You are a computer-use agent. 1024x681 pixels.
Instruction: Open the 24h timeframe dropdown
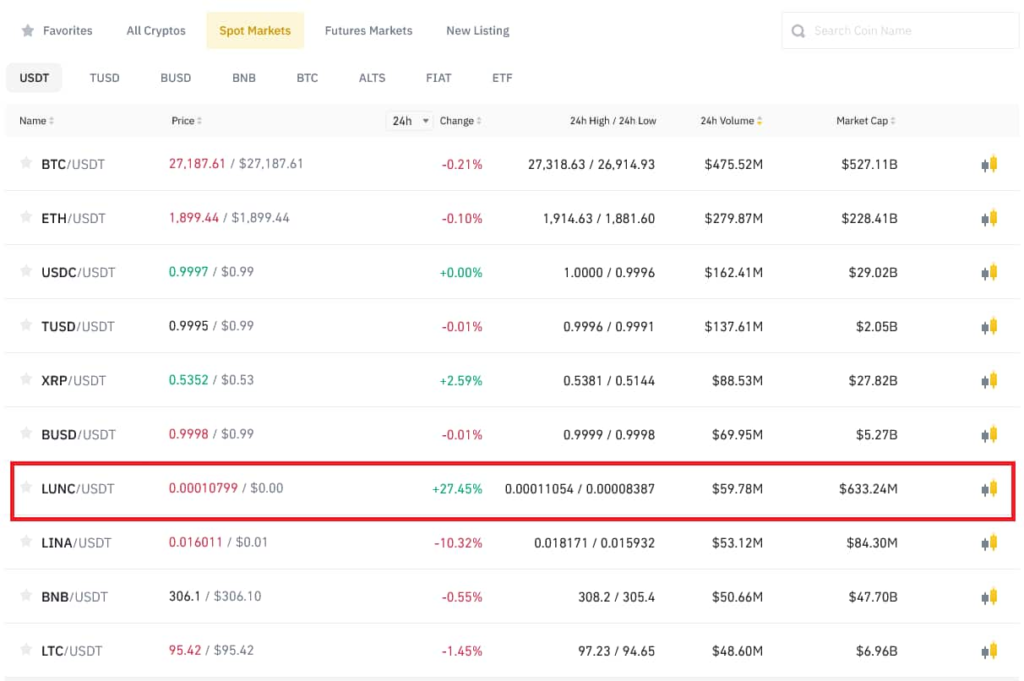coord(409,121)
